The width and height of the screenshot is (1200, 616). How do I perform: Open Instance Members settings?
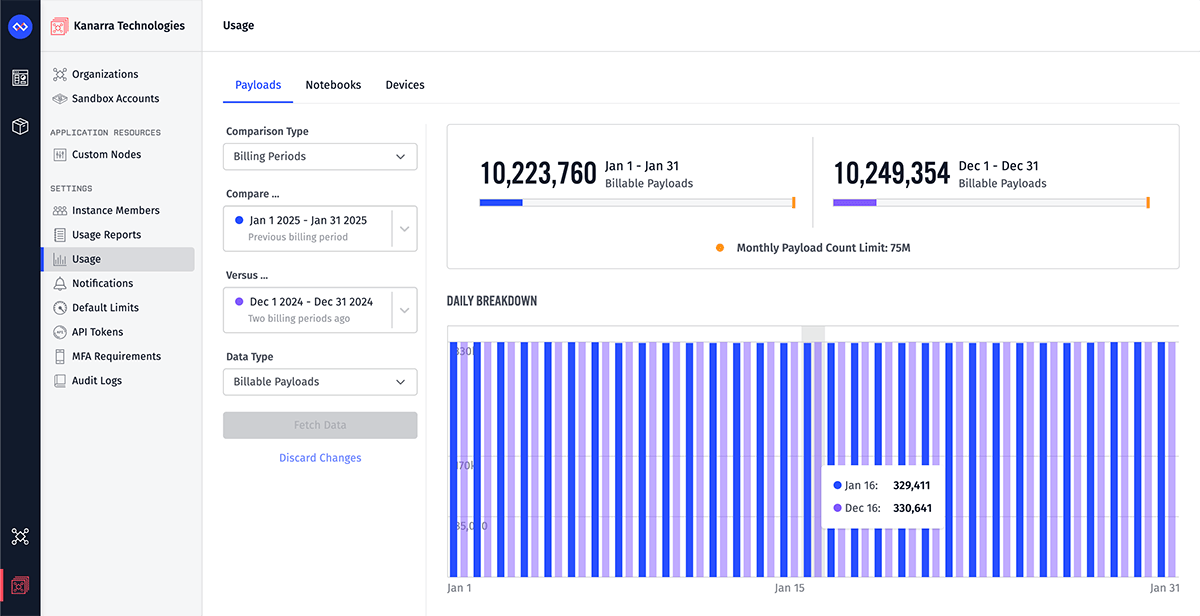(118, 211)
